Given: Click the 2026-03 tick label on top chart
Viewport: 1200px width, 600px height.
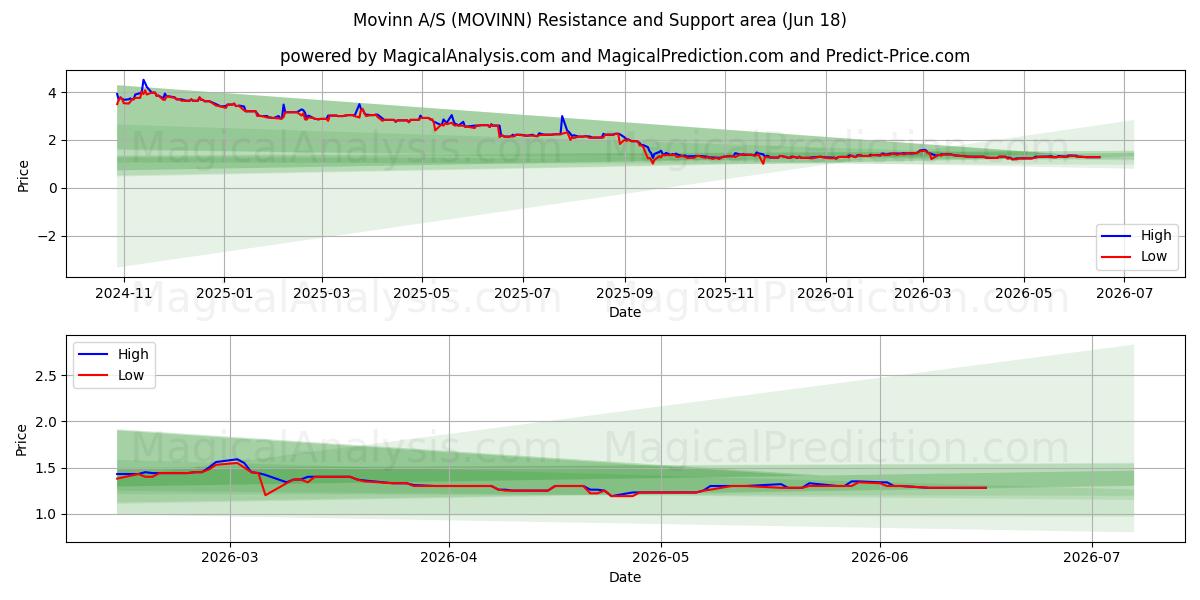Looking at the screenshot, I should click(x=922, y=295).
